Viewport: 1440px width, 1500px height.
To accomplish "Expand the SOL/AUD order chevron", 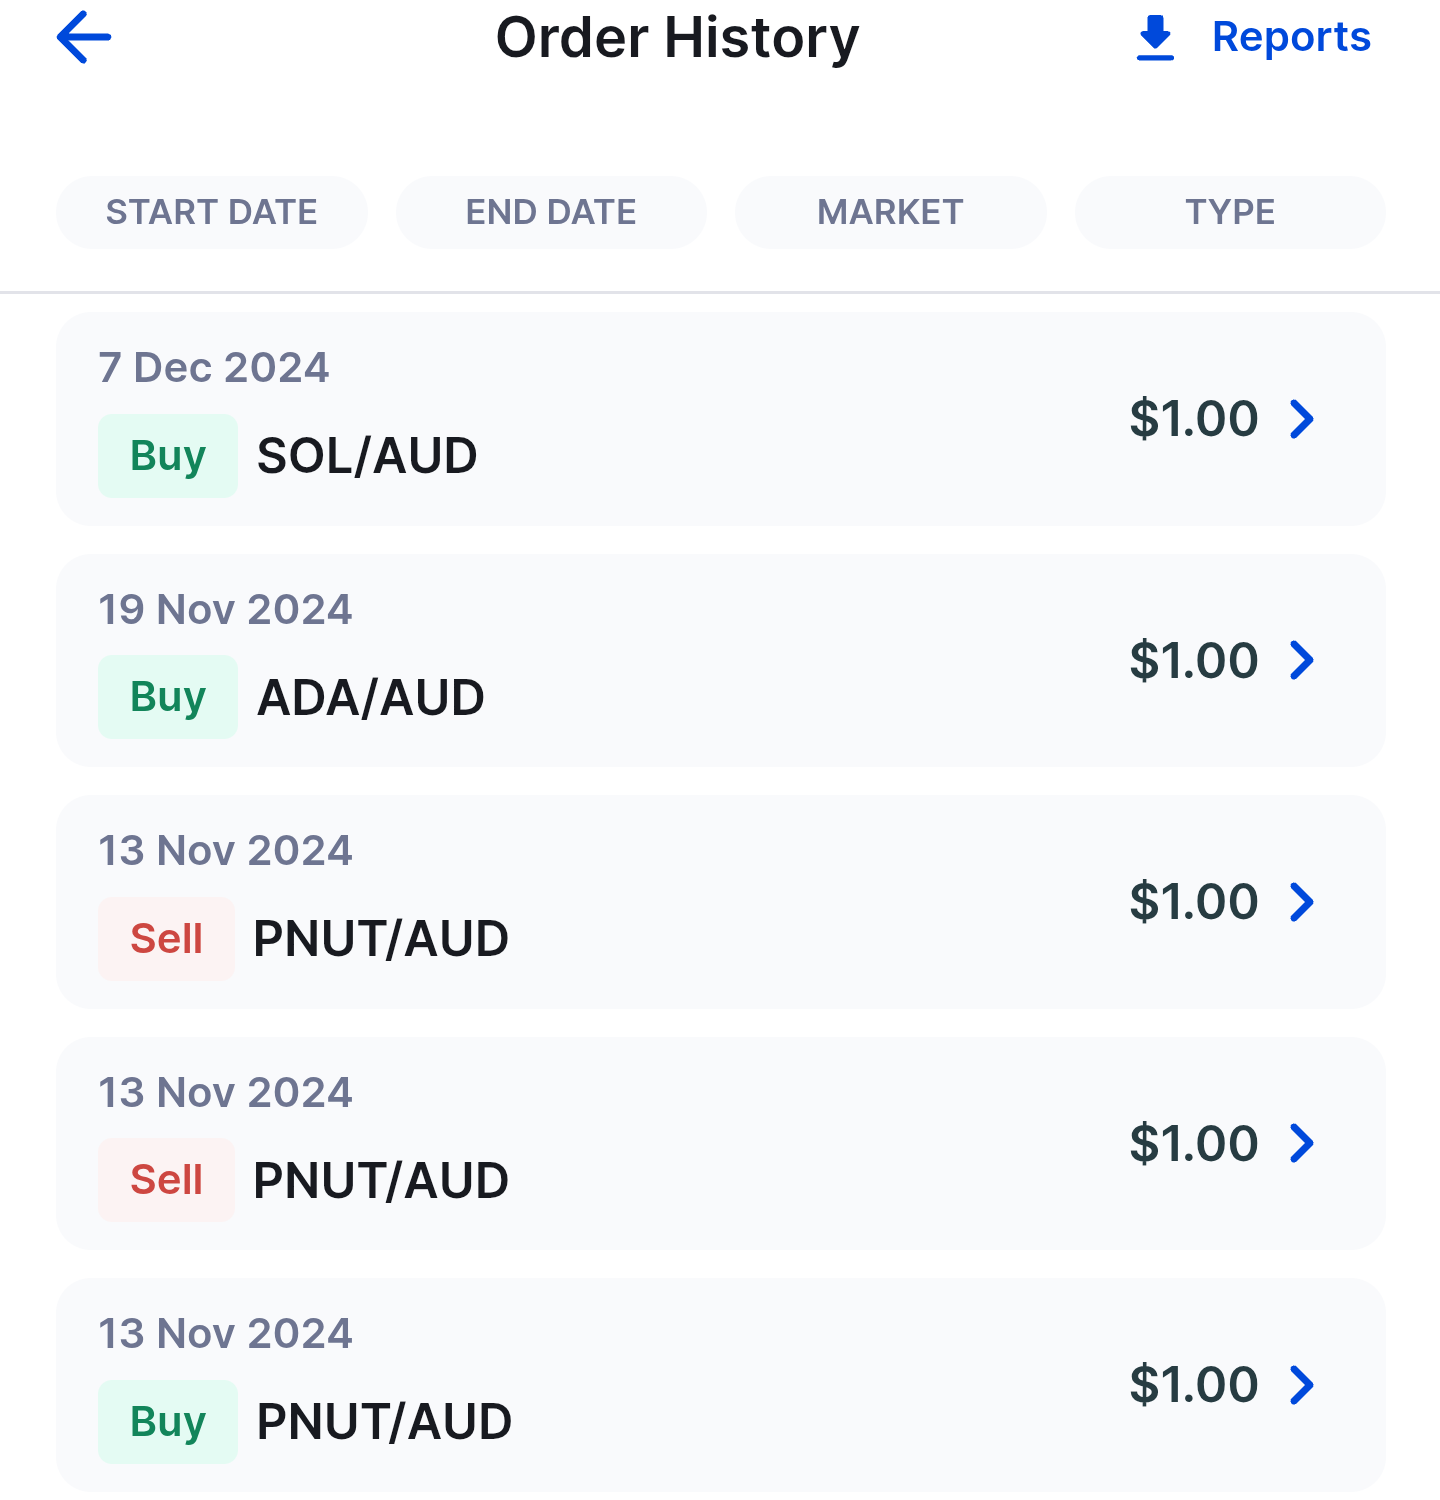I will (x=1301, y=419).
